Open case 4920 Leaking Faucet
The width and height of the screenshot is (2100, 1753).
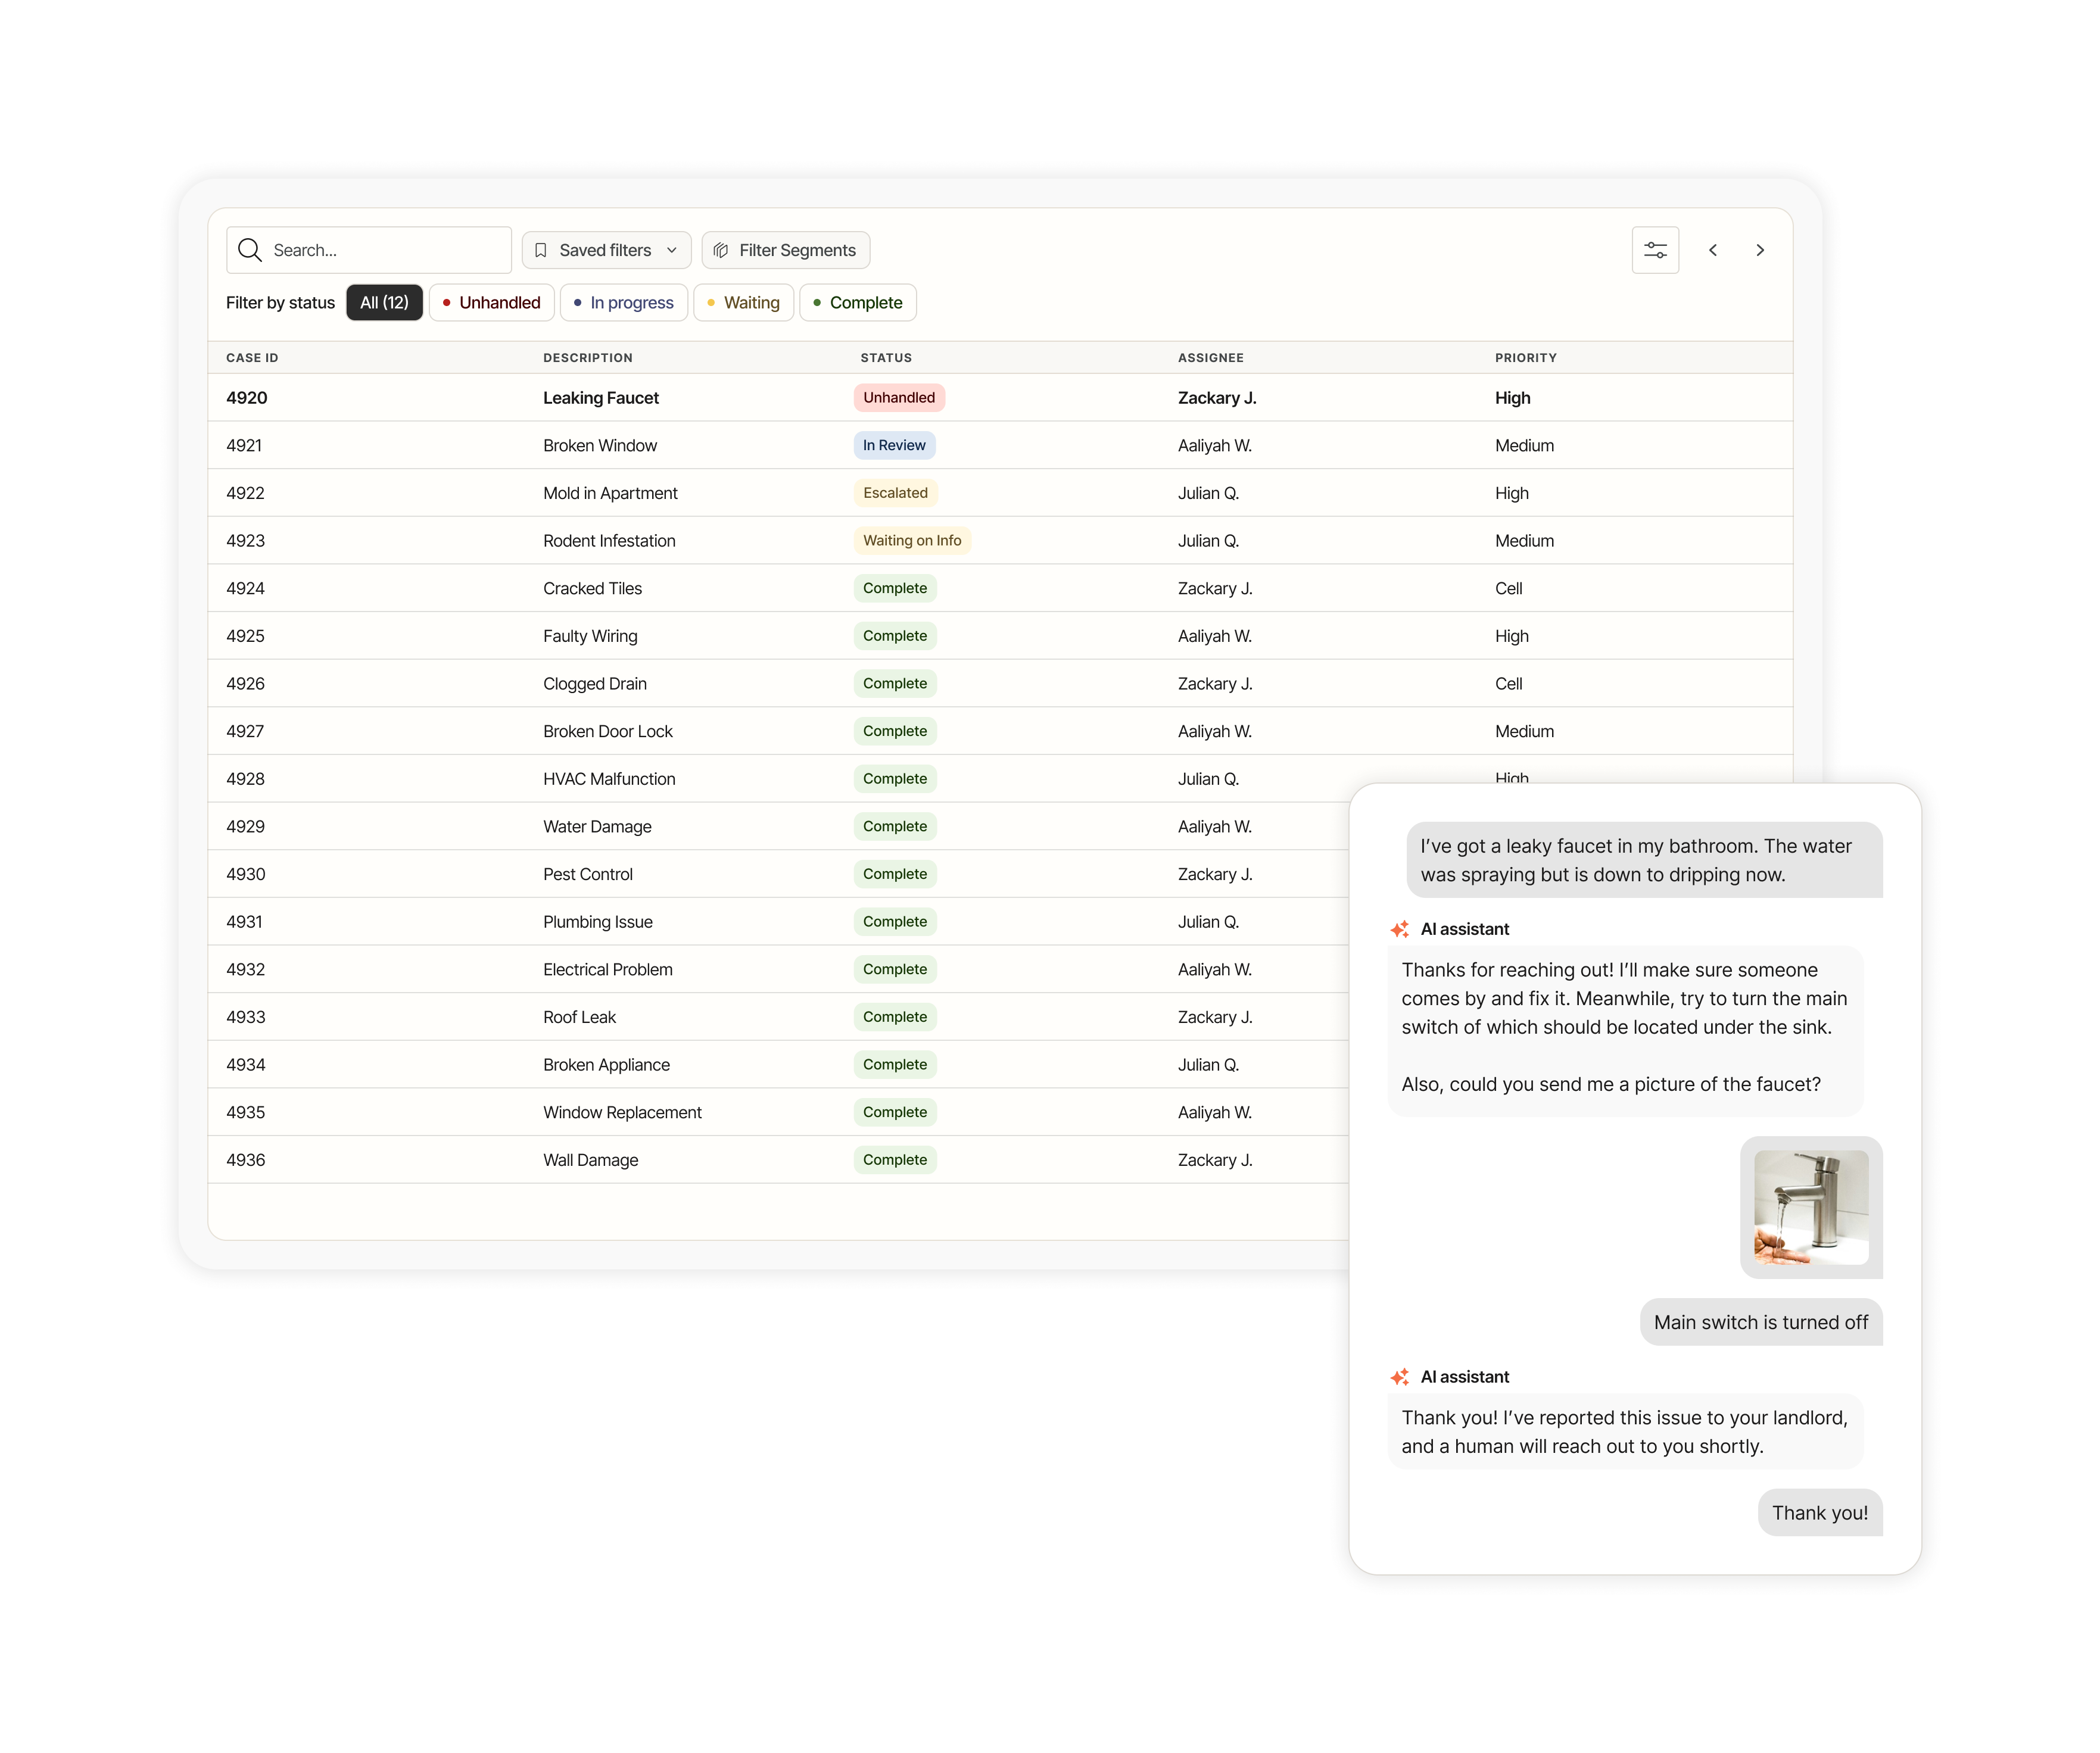click(1000, 398)
